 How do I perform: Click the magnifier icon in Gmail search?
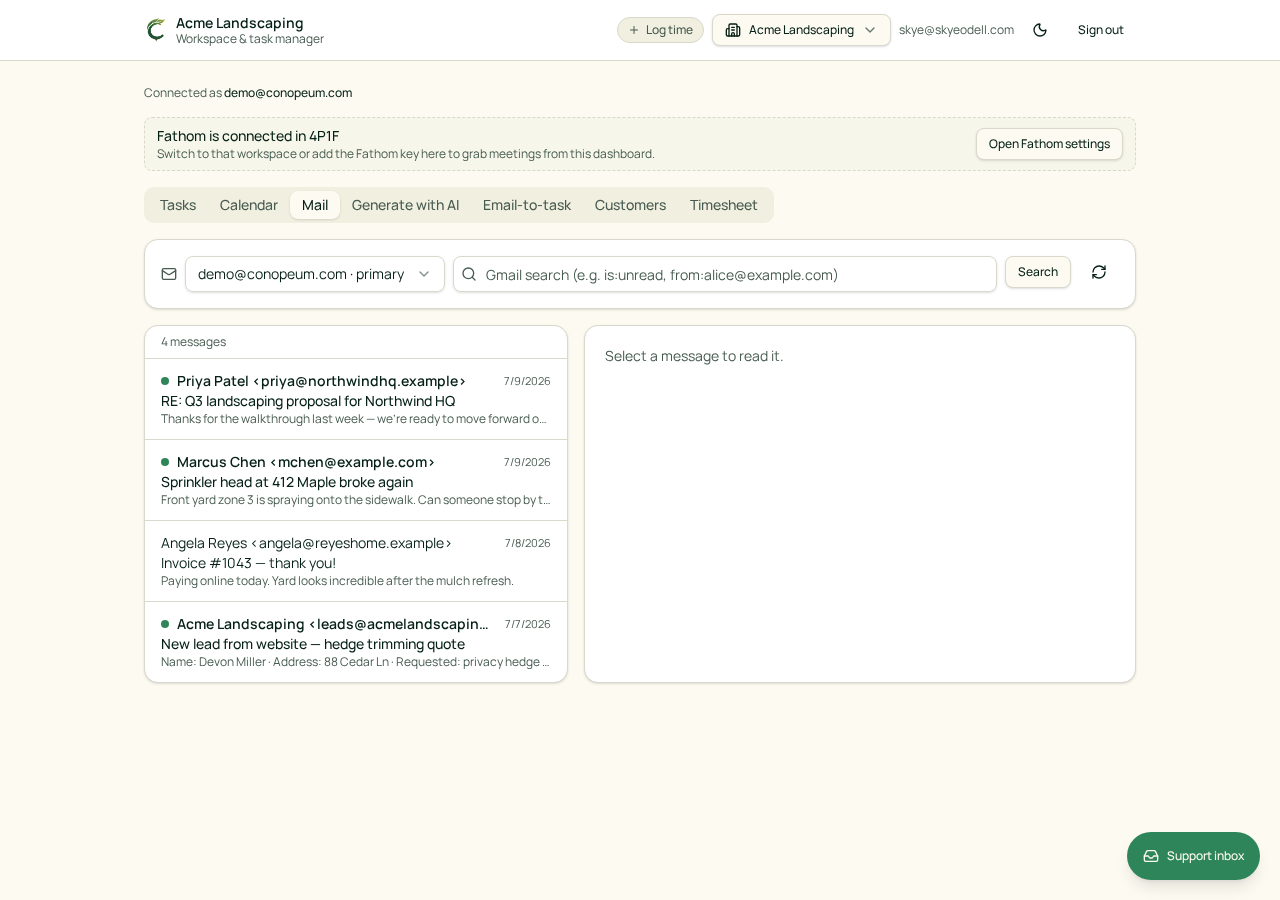pyautogui.click(x=469, y=274)
